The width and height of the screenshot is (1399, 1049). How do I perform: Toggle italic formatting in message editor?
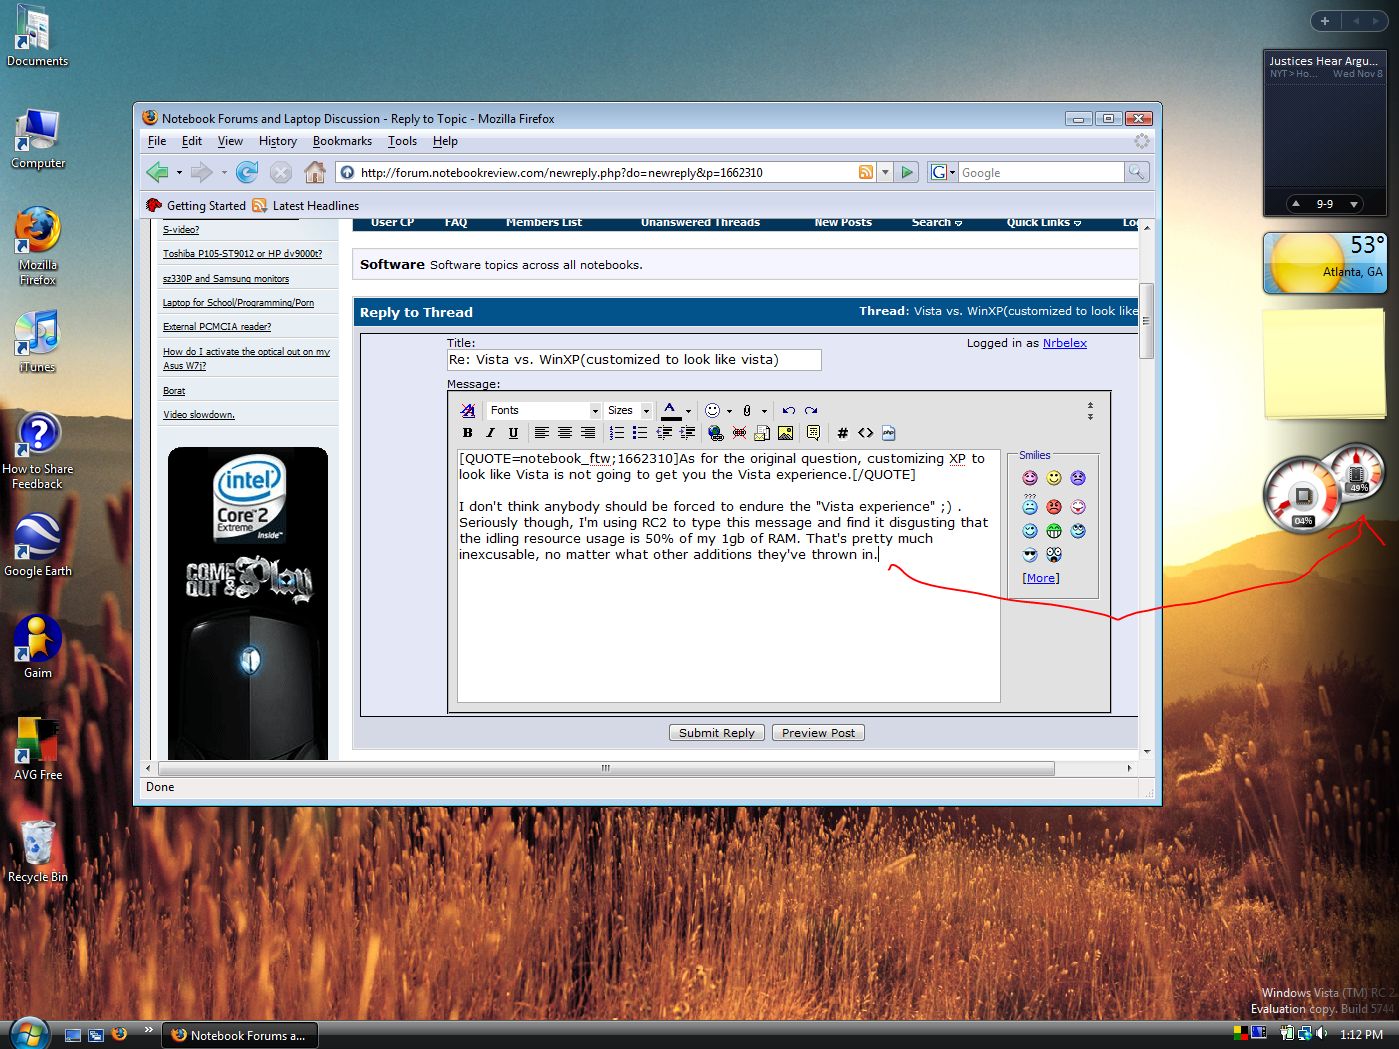(x=490, y=433)
